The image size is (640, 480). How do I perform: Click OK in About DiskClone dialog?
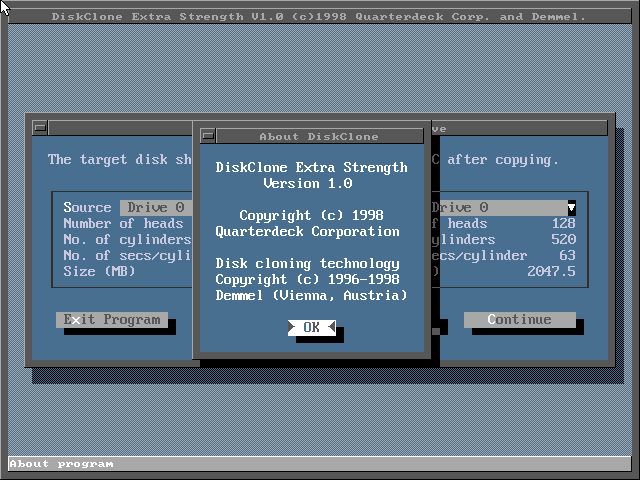tap(311, 327)
